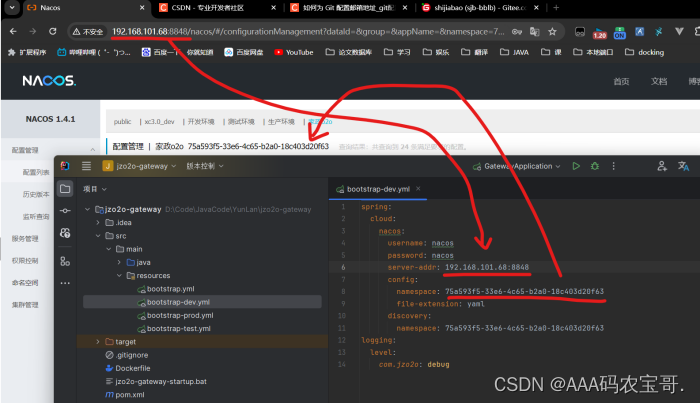Open 文档 in Nacos header
This screenshot has height=404, width=700.
(659, 81)
